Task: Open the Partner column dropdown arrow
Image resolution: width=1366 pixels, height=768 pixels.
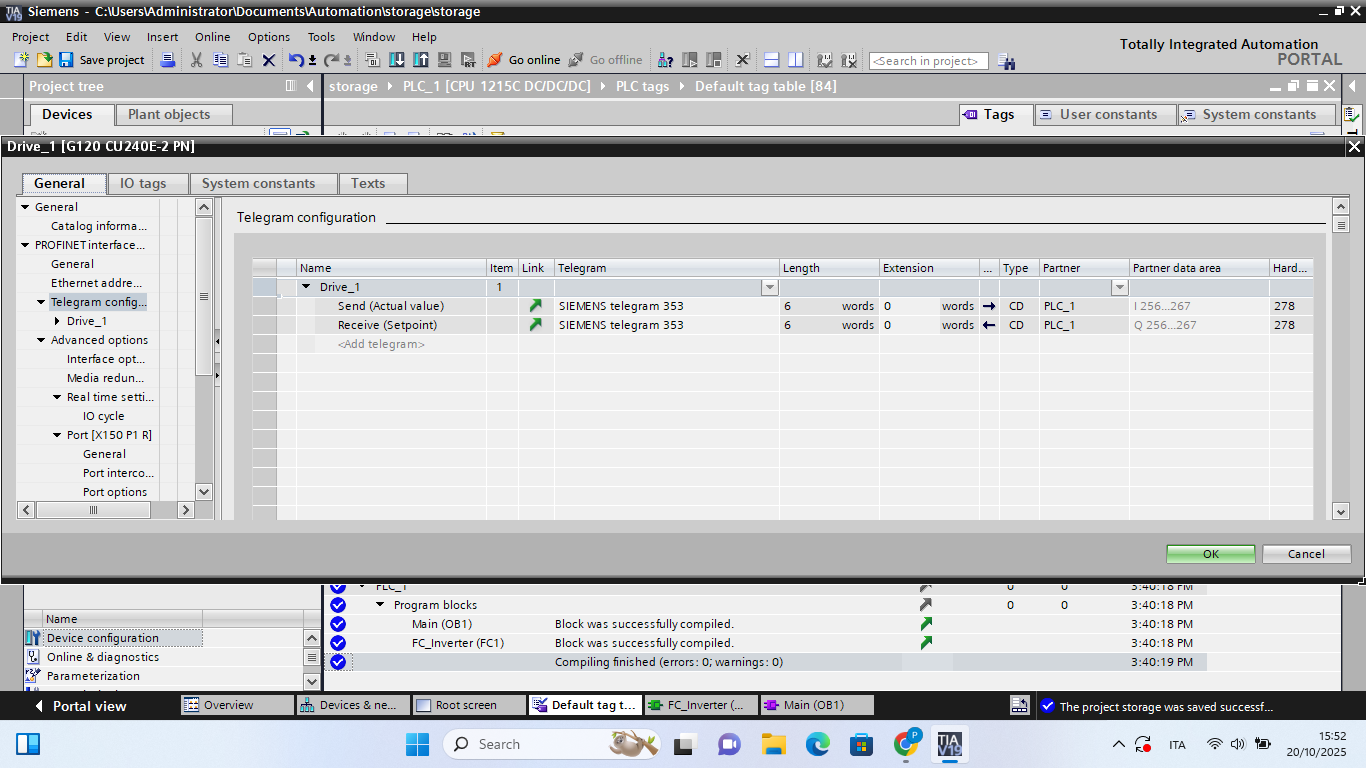Action: click(1119, 288)
